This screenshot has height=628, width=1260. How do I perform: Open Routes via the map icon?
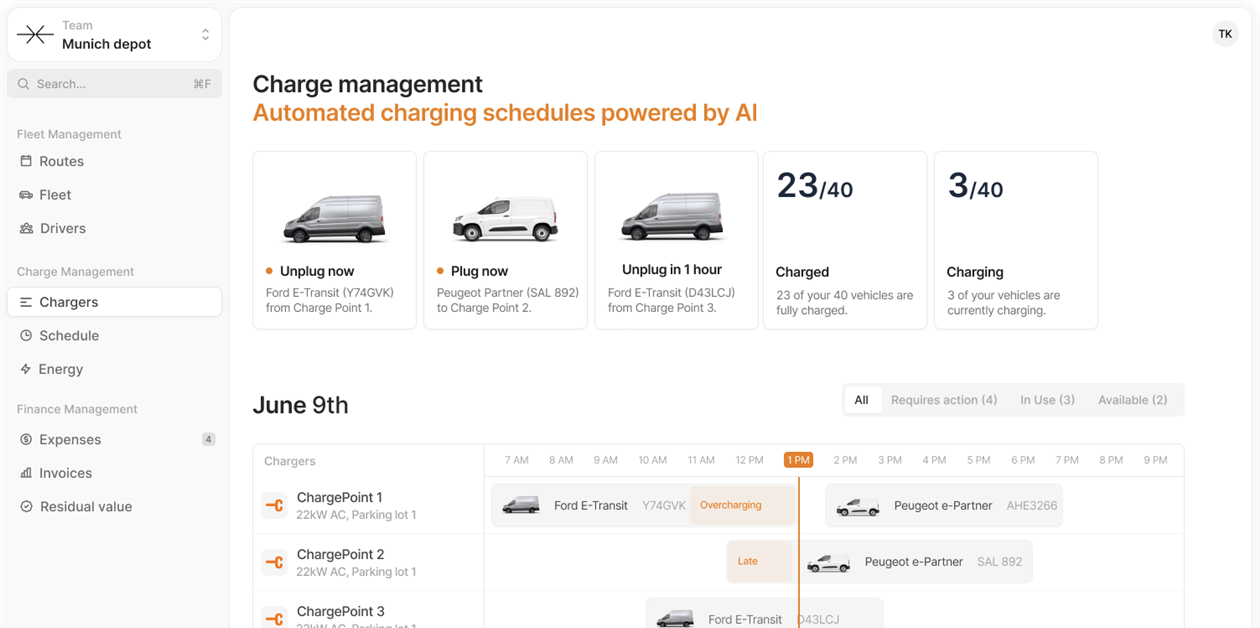[x=24, y=161]
